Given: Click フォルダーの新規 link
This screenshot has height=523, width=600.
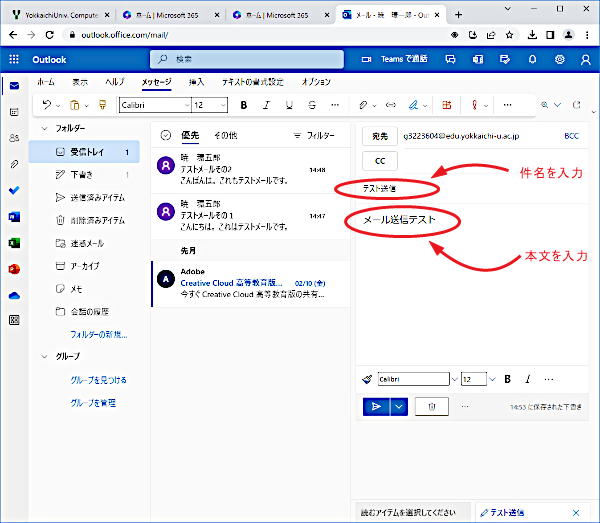Looking at the screenshot, I should tap(99, 334).
